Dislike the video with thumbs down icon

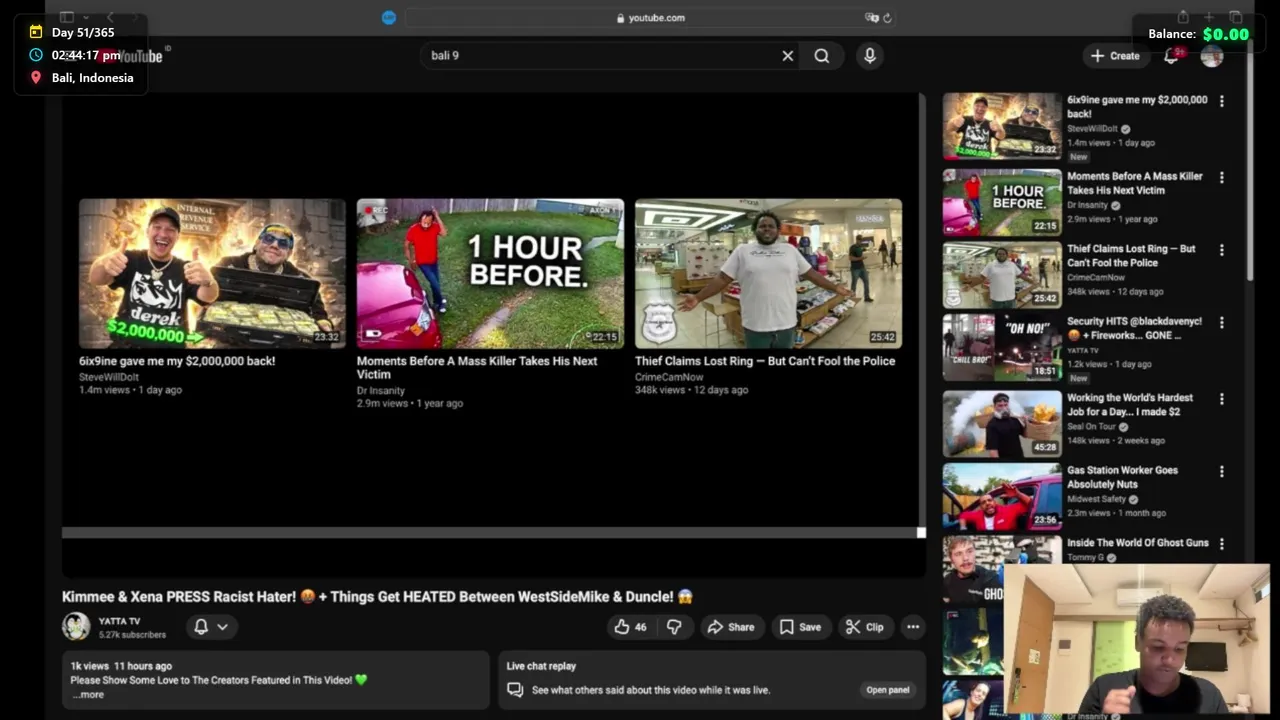(674, 627)
